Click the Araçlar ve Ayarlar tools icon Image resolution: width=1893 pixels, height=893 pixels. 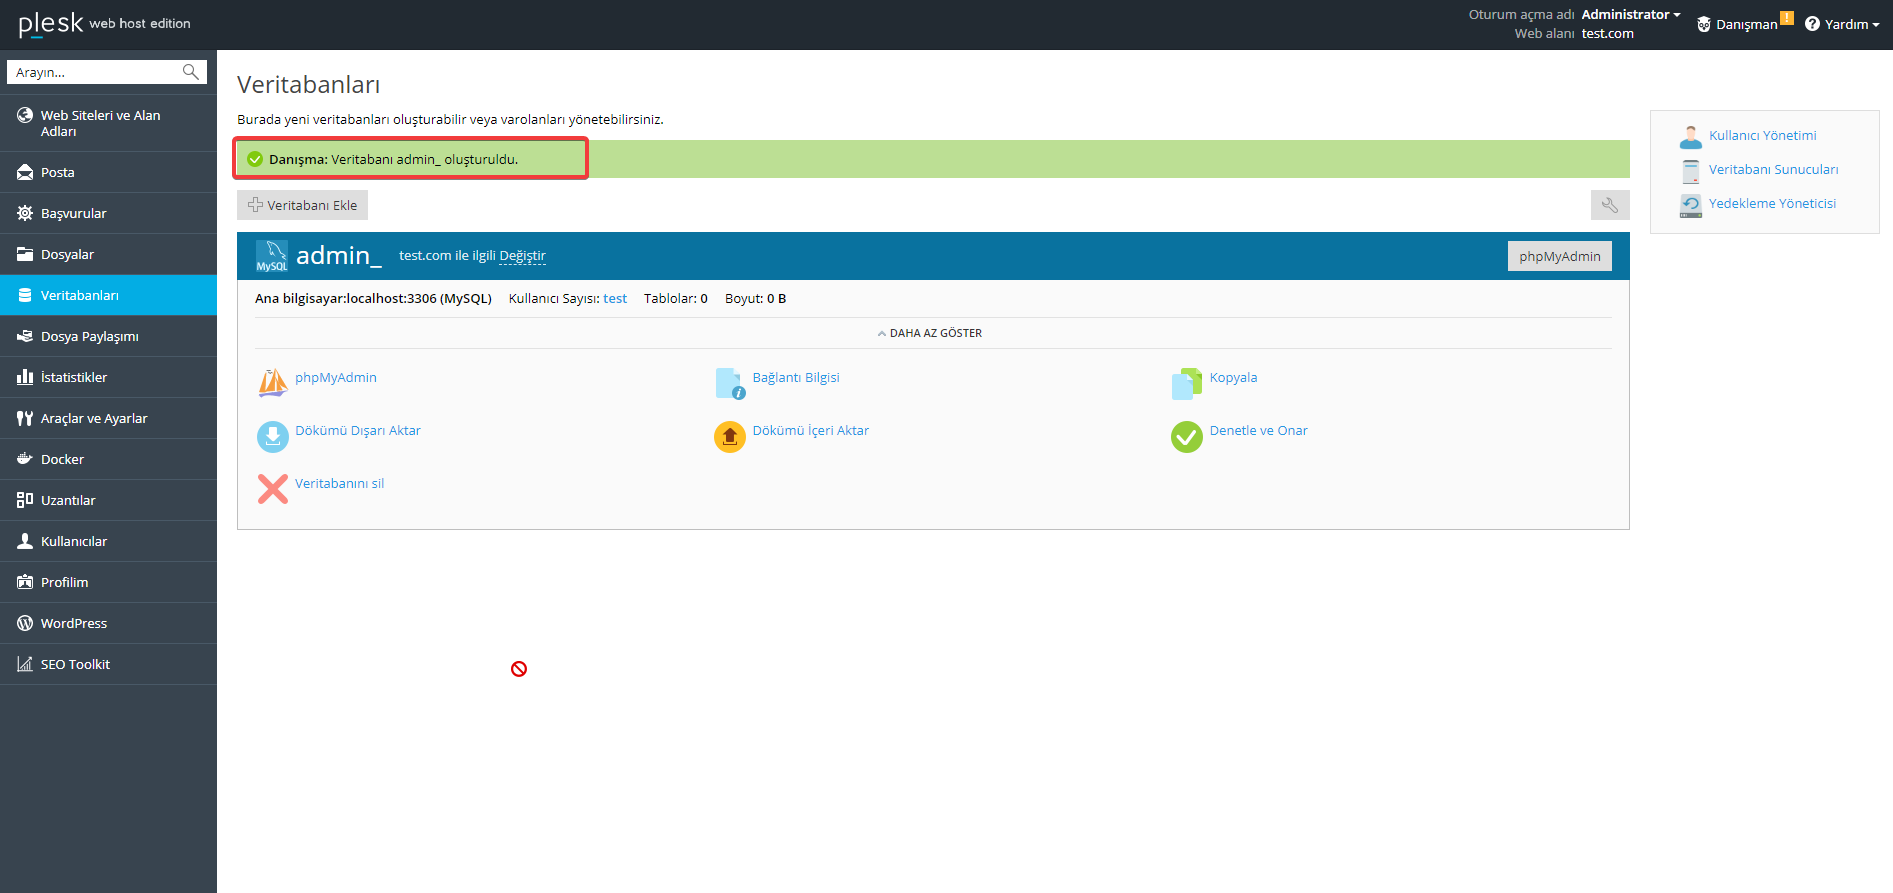pyautogui.click(x=25, y=418)
